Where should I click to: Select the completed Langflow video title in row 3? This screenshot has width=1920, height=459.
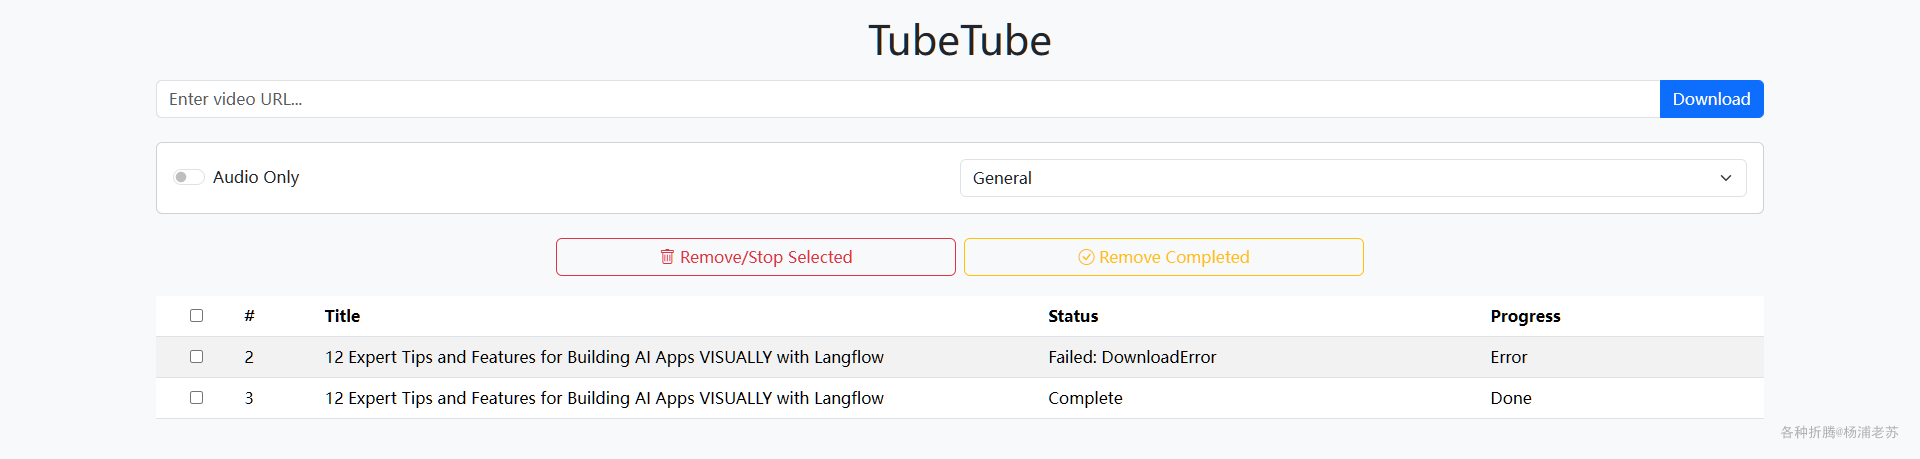(604, 398)
